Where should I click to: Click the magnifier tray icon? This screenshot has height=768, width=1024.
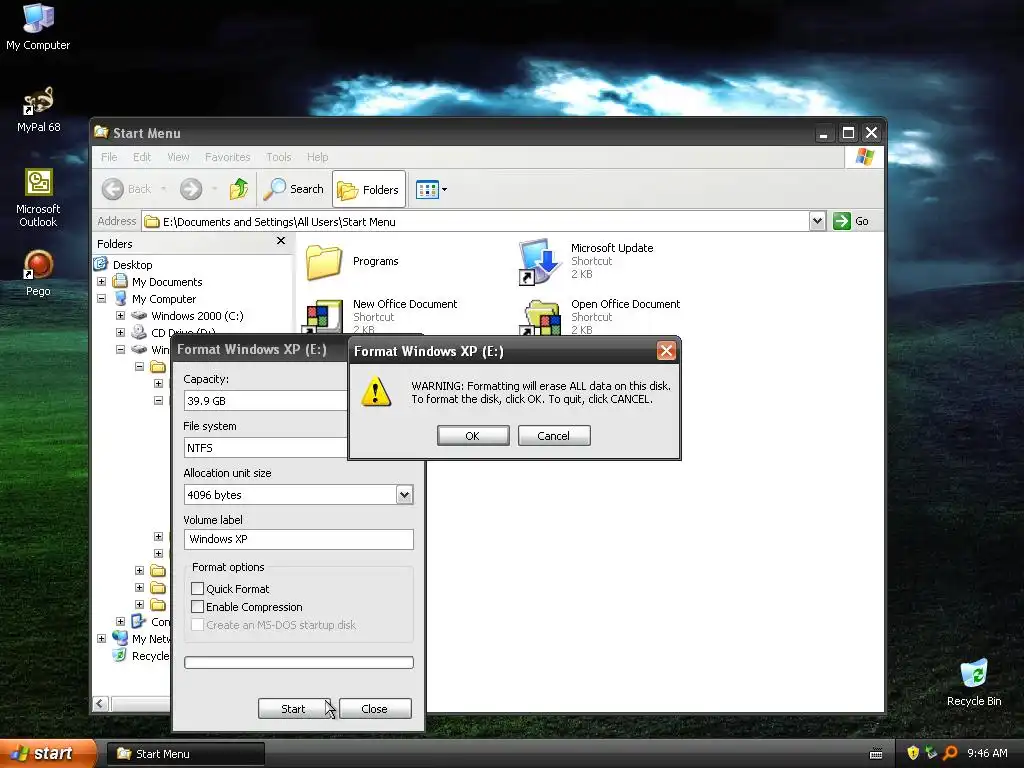coord(951,753)
